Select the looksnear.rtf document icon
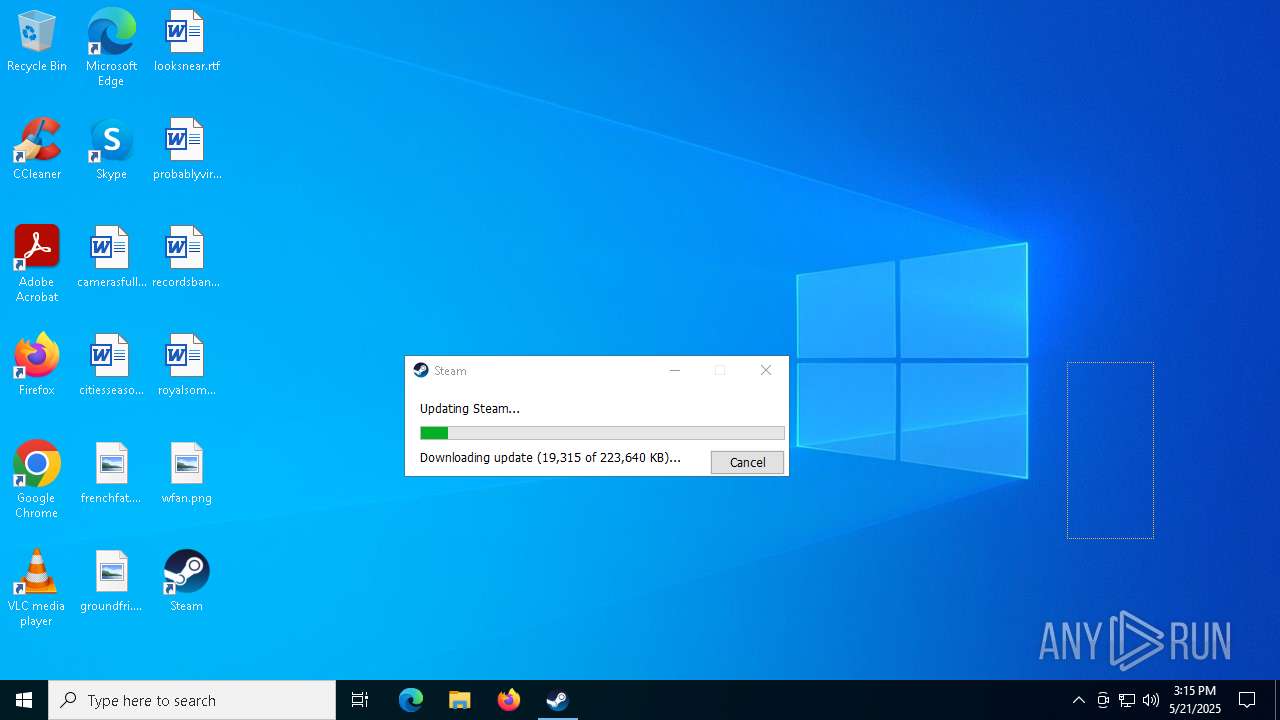The image size is (1280, 720). coord(186,42)
